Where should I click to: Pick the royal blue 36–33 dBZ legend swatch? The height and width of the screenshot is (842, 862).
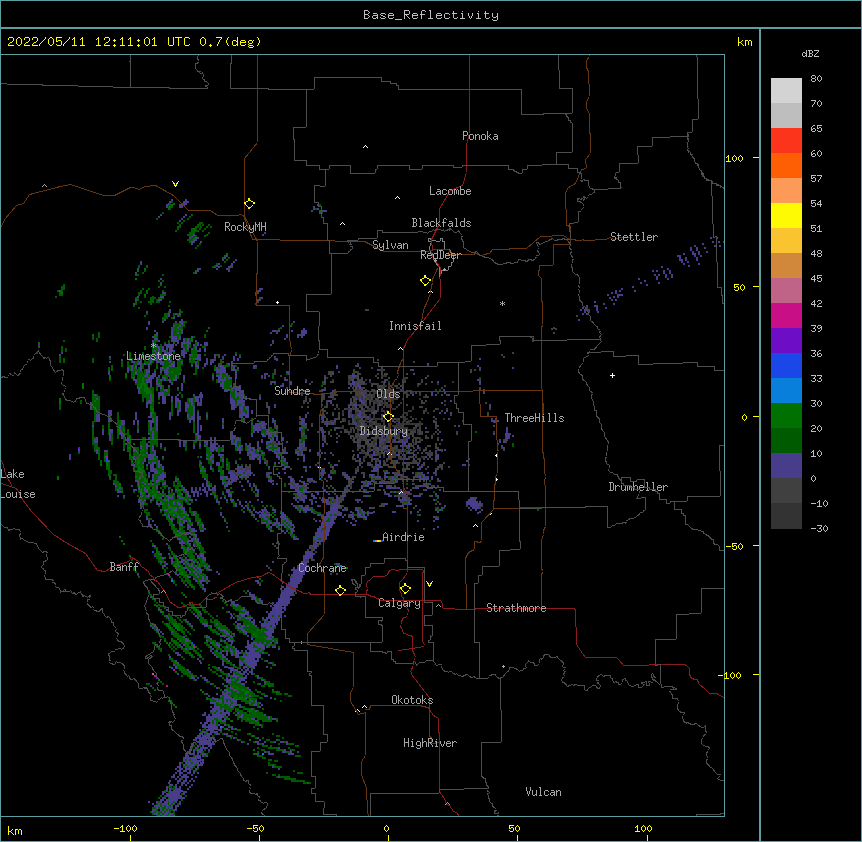(786, 365)
